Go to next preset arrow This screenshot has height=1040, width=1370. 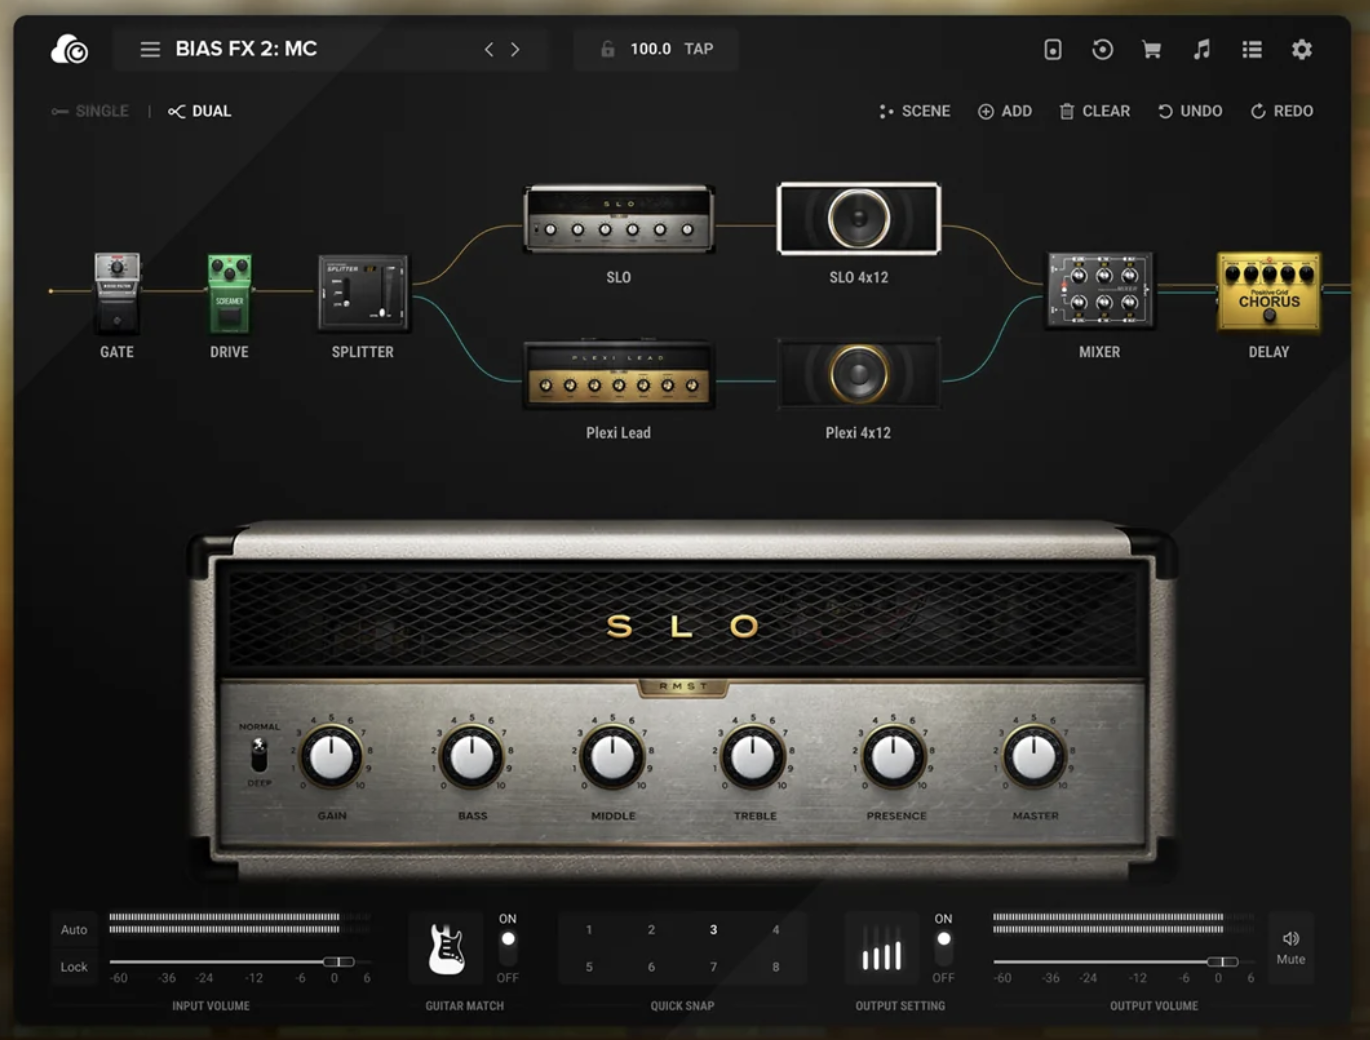(515, 49)
